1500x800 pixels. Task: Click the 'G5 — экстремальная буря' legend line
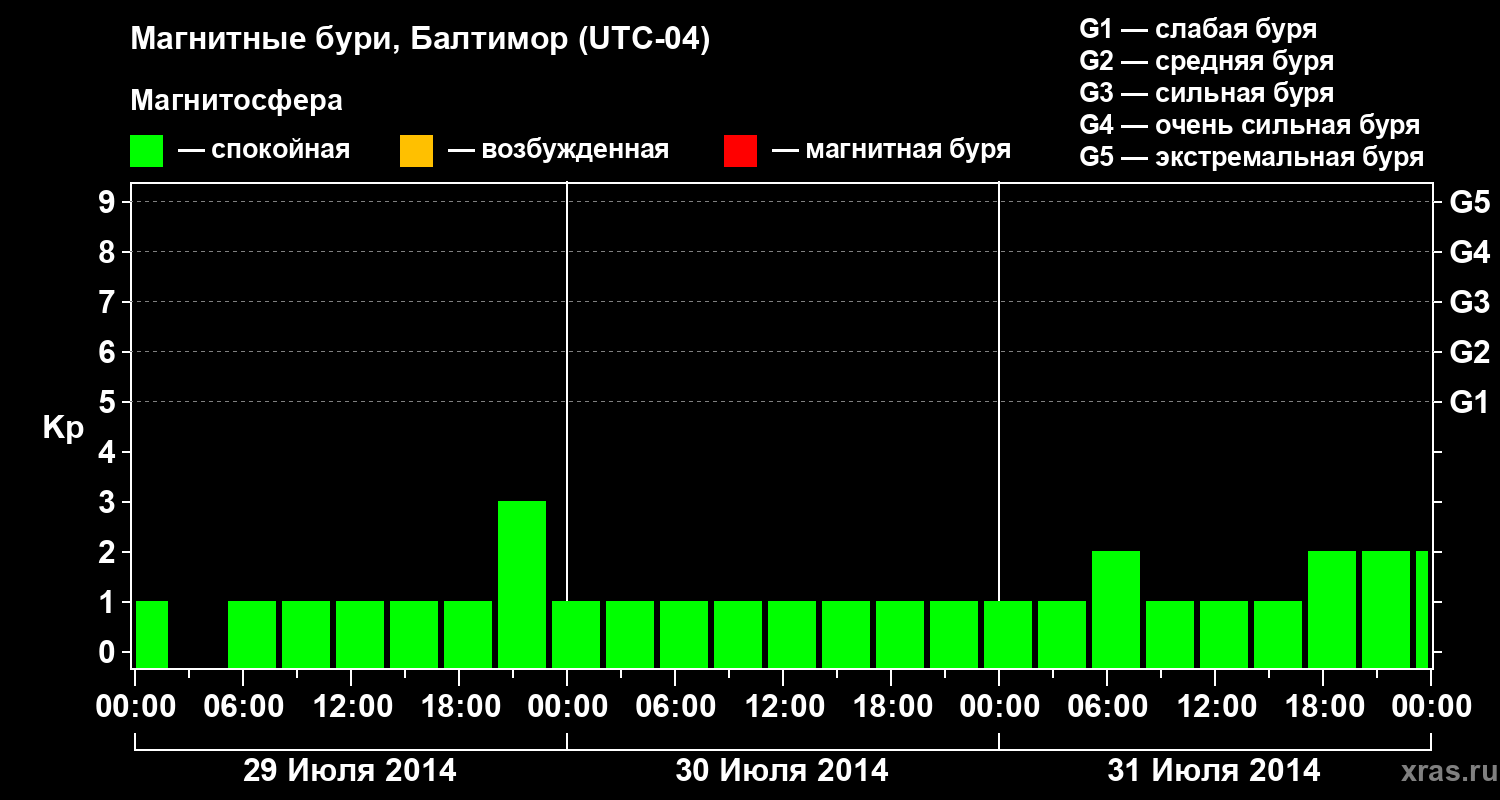point(1252,157)
